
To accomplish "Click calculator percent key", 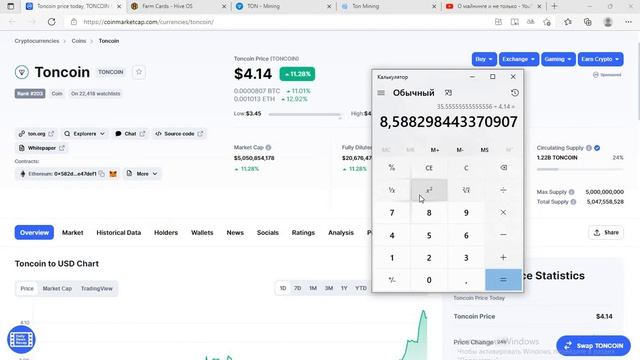I will 392,168.
